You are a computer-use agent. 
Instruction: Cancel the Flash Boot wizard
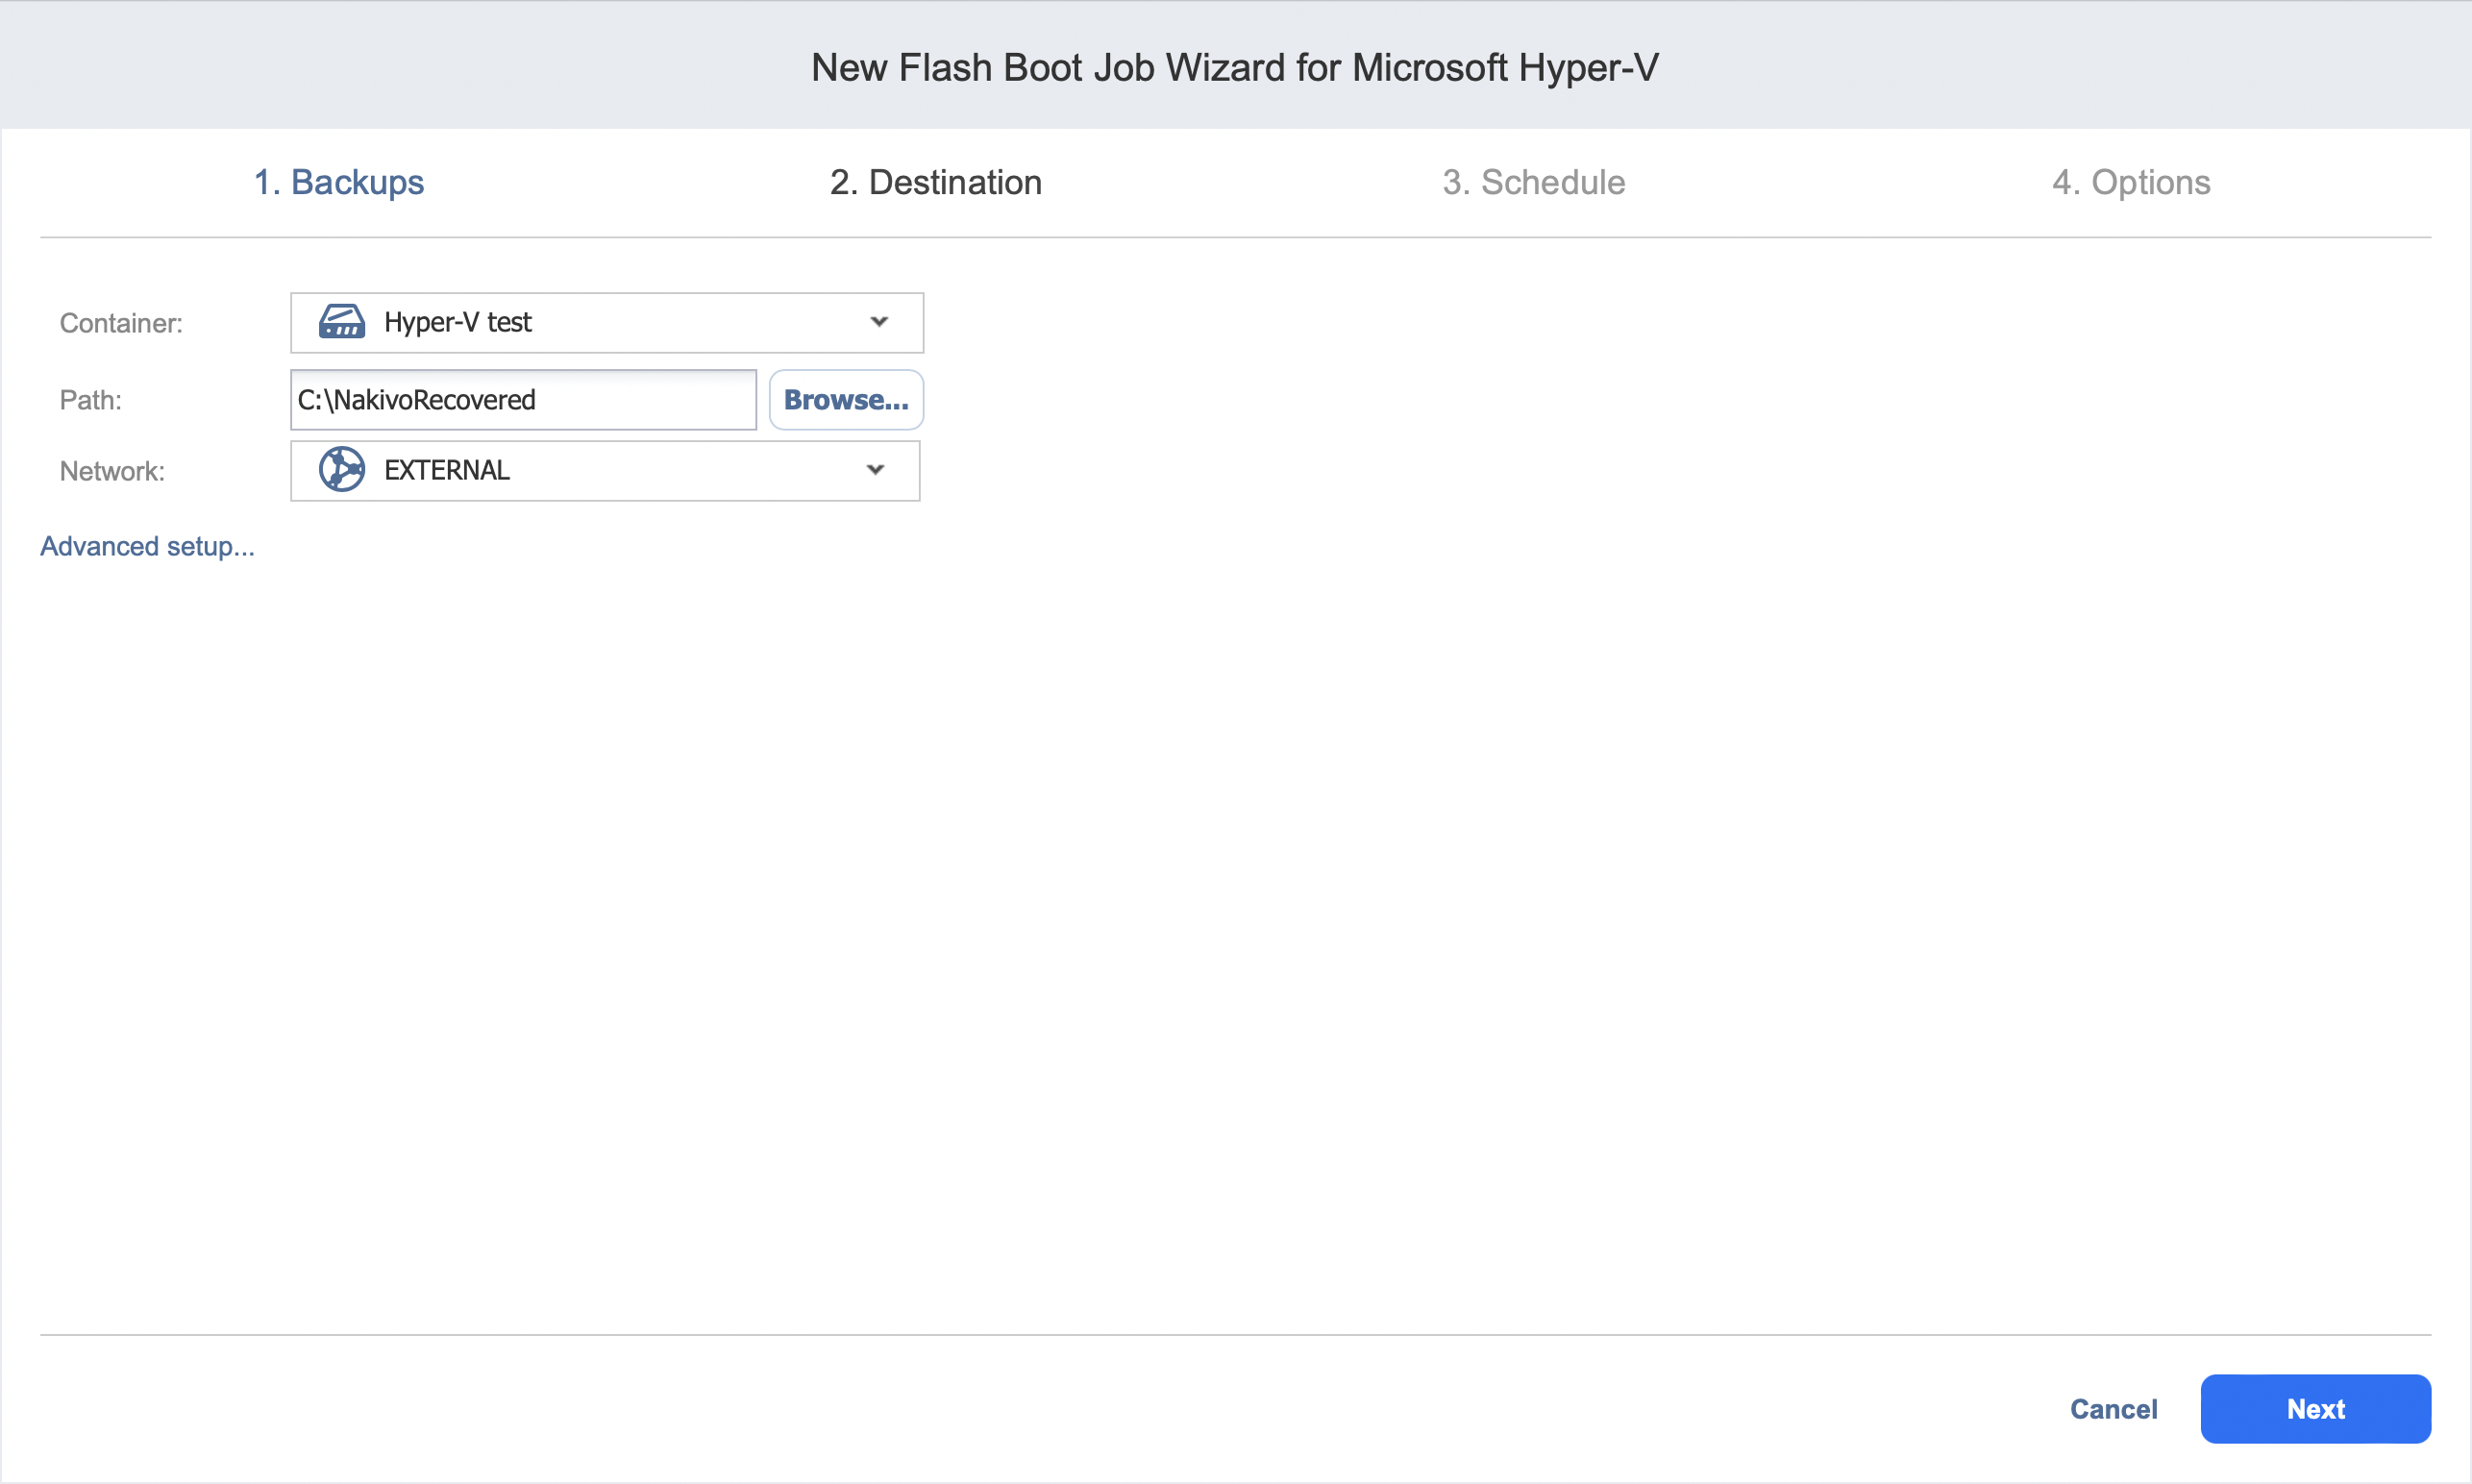click(x=2112, y=1409)
